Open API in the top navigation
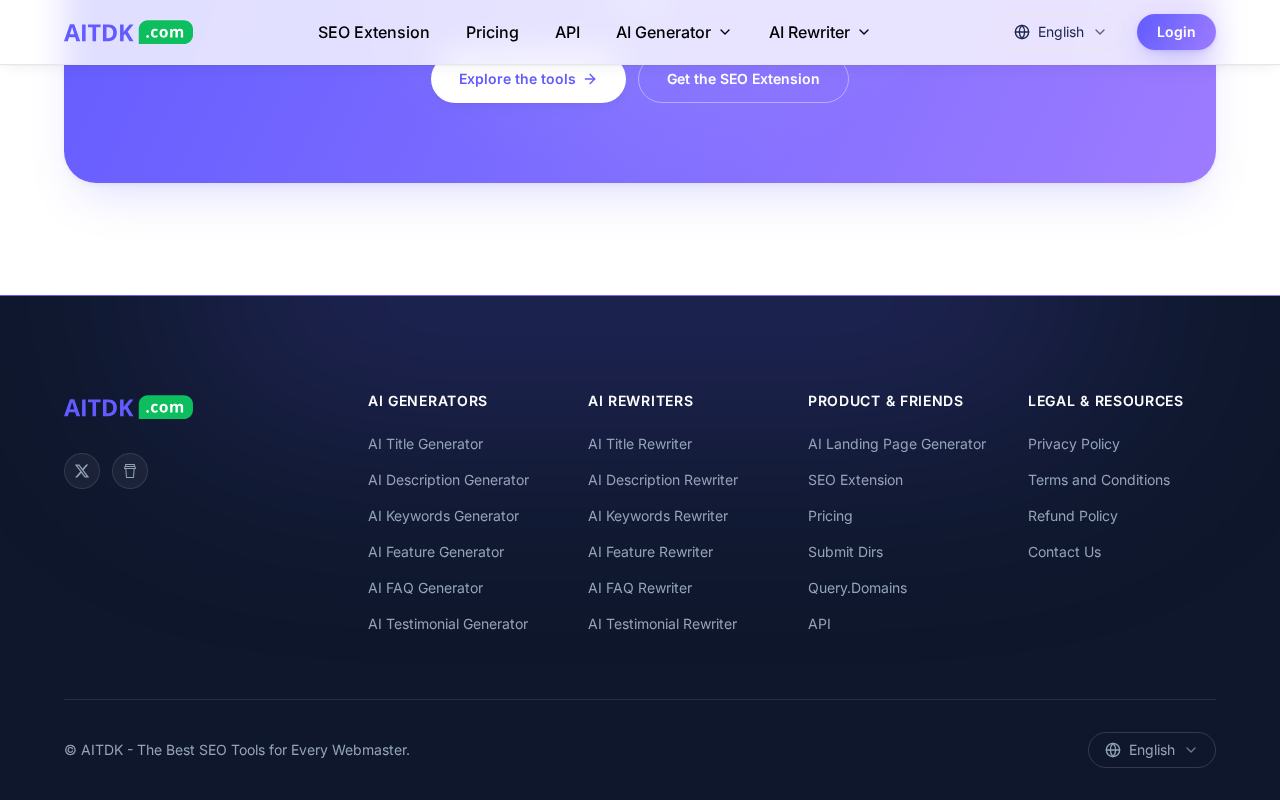This screenshot has height=800, width=1280. pyautogui.click(x=567, y=32)
